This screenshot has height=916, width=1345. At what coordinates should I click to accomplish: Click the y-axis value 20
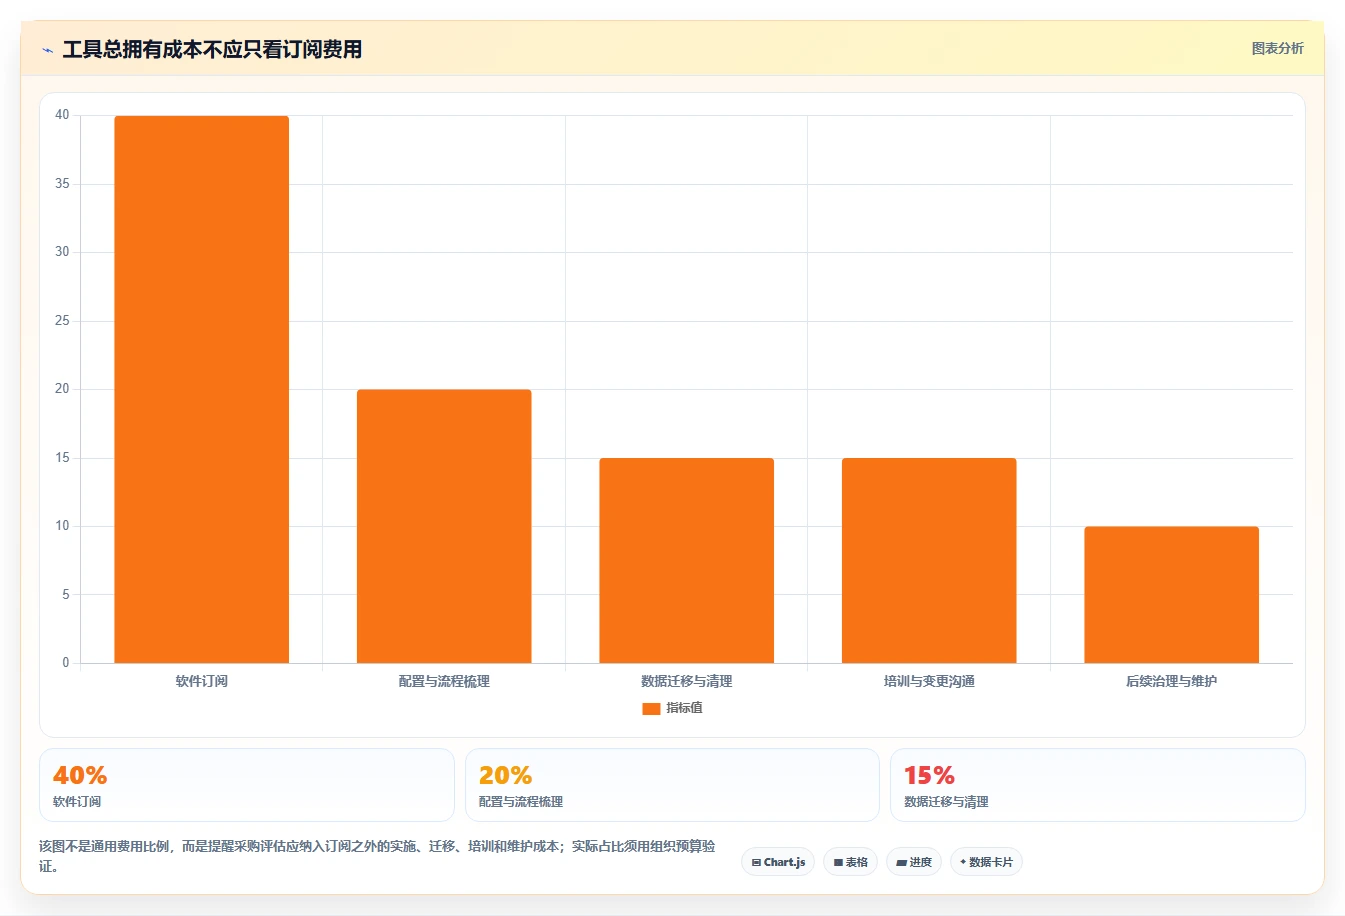tap(62, 389)
